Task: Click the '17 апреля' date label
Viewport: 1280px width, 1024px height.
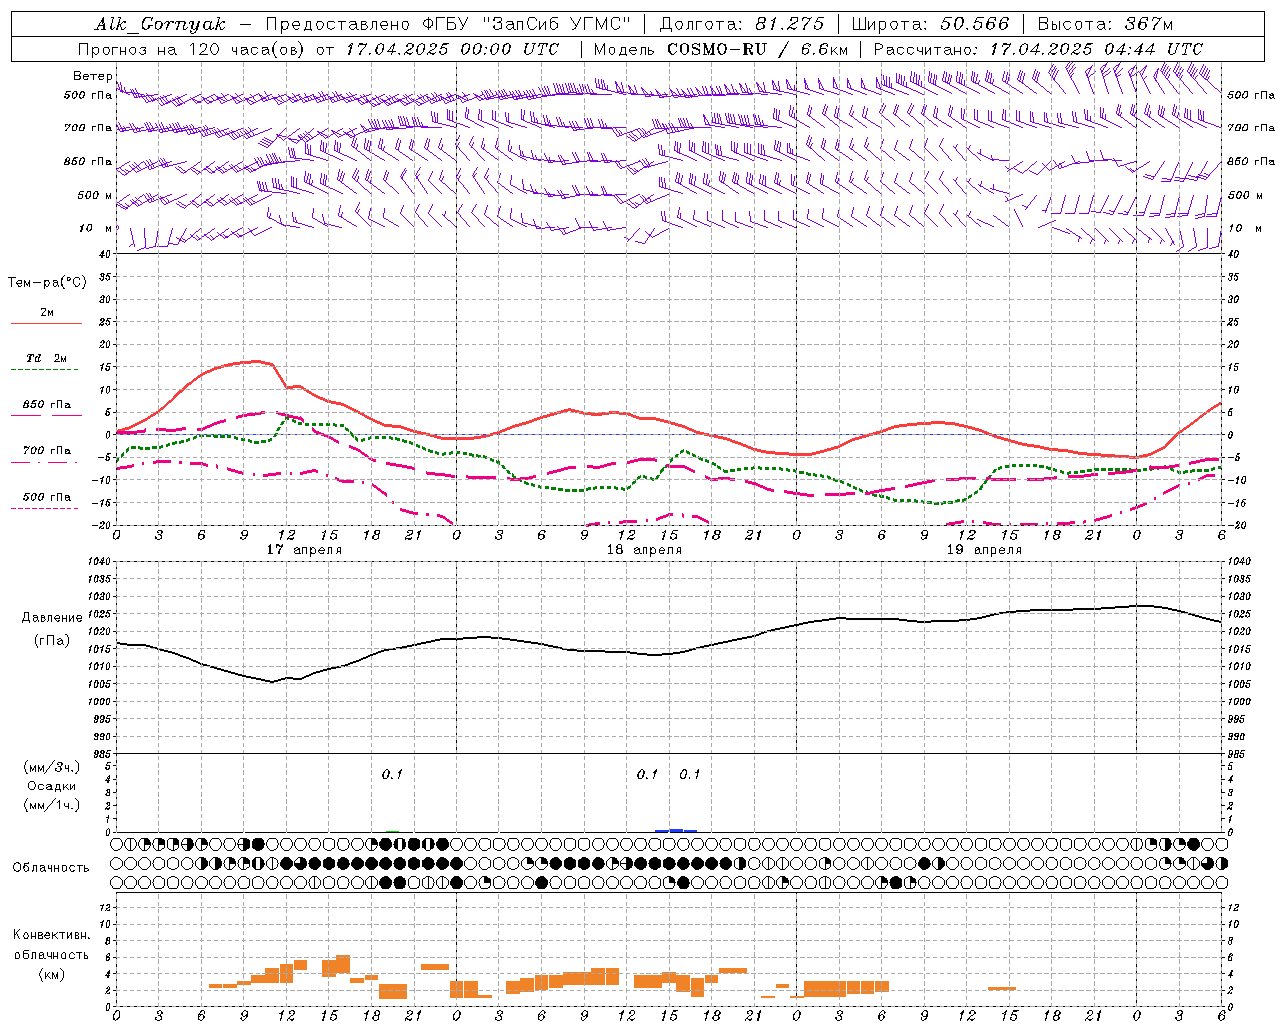Action: pyautogui.click(x=304, y=550)
